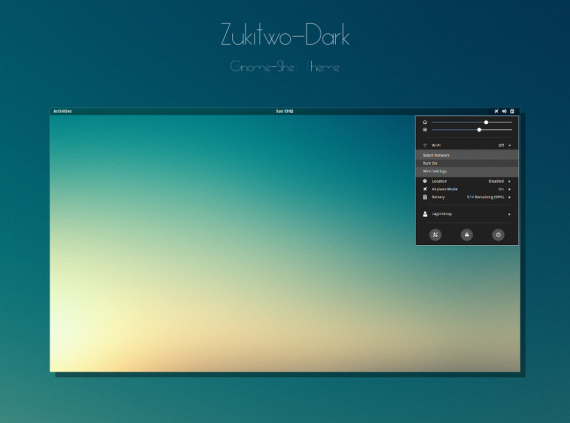
Task: Click the battery icon in top bar
Action: pos(512,111)
